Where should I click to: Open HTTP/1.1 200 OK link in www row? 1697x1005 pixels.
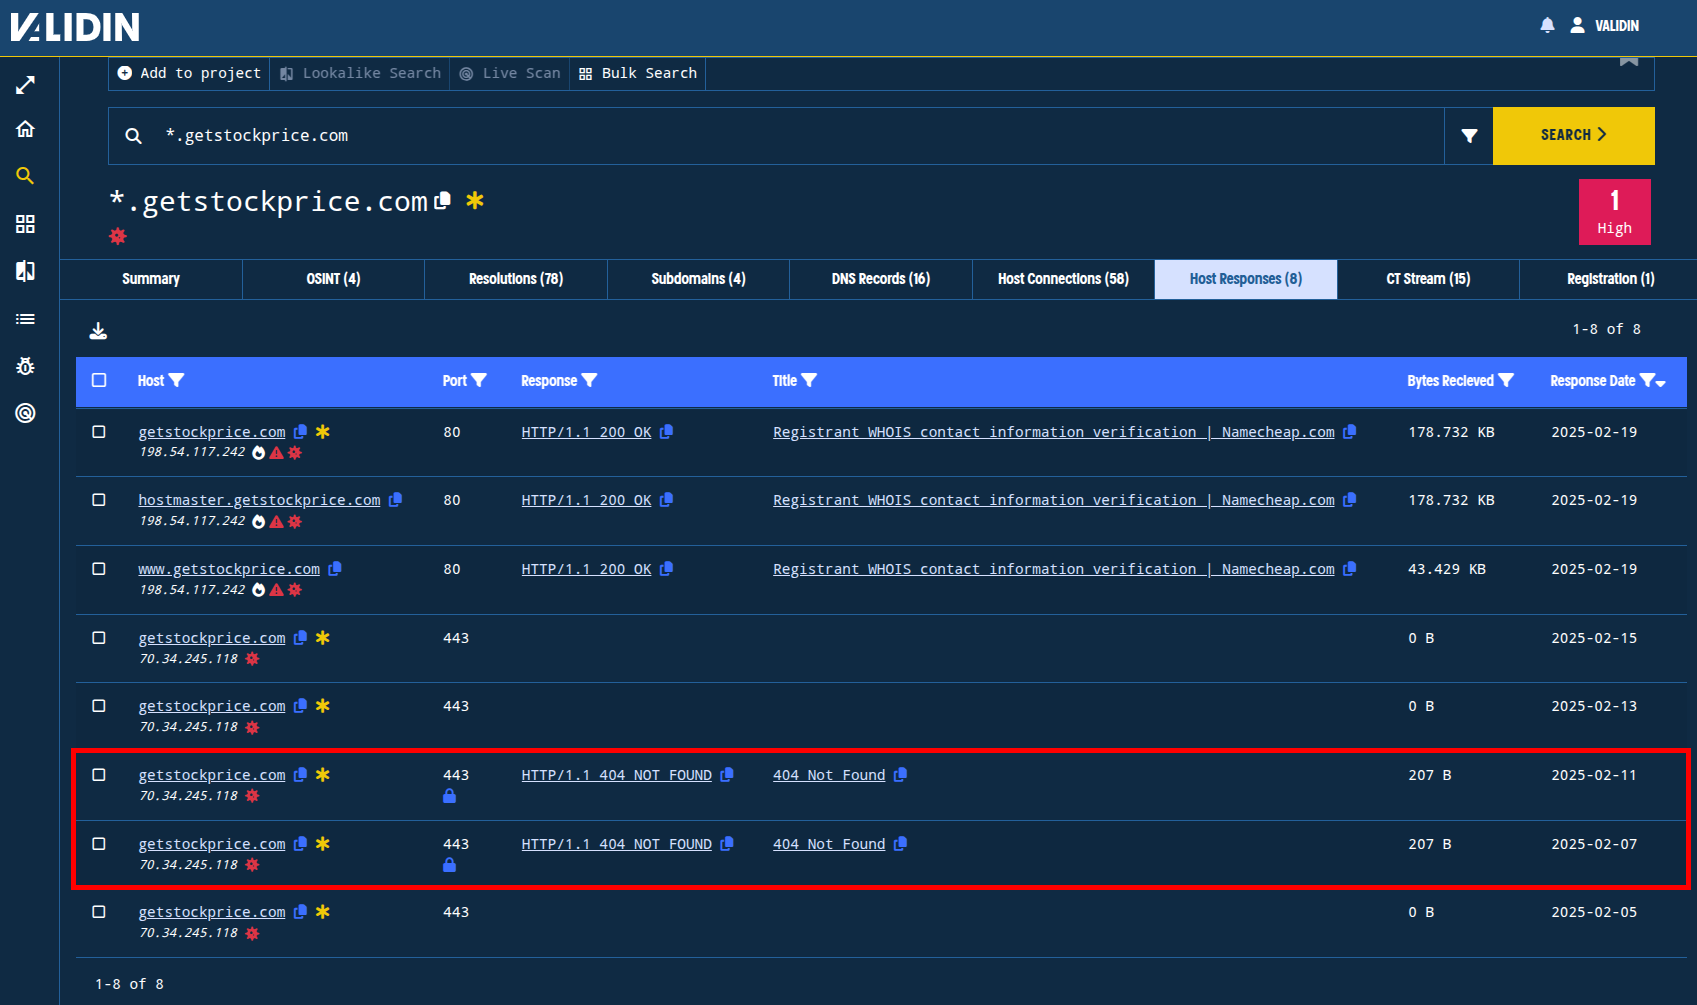[x=586, y=569]
